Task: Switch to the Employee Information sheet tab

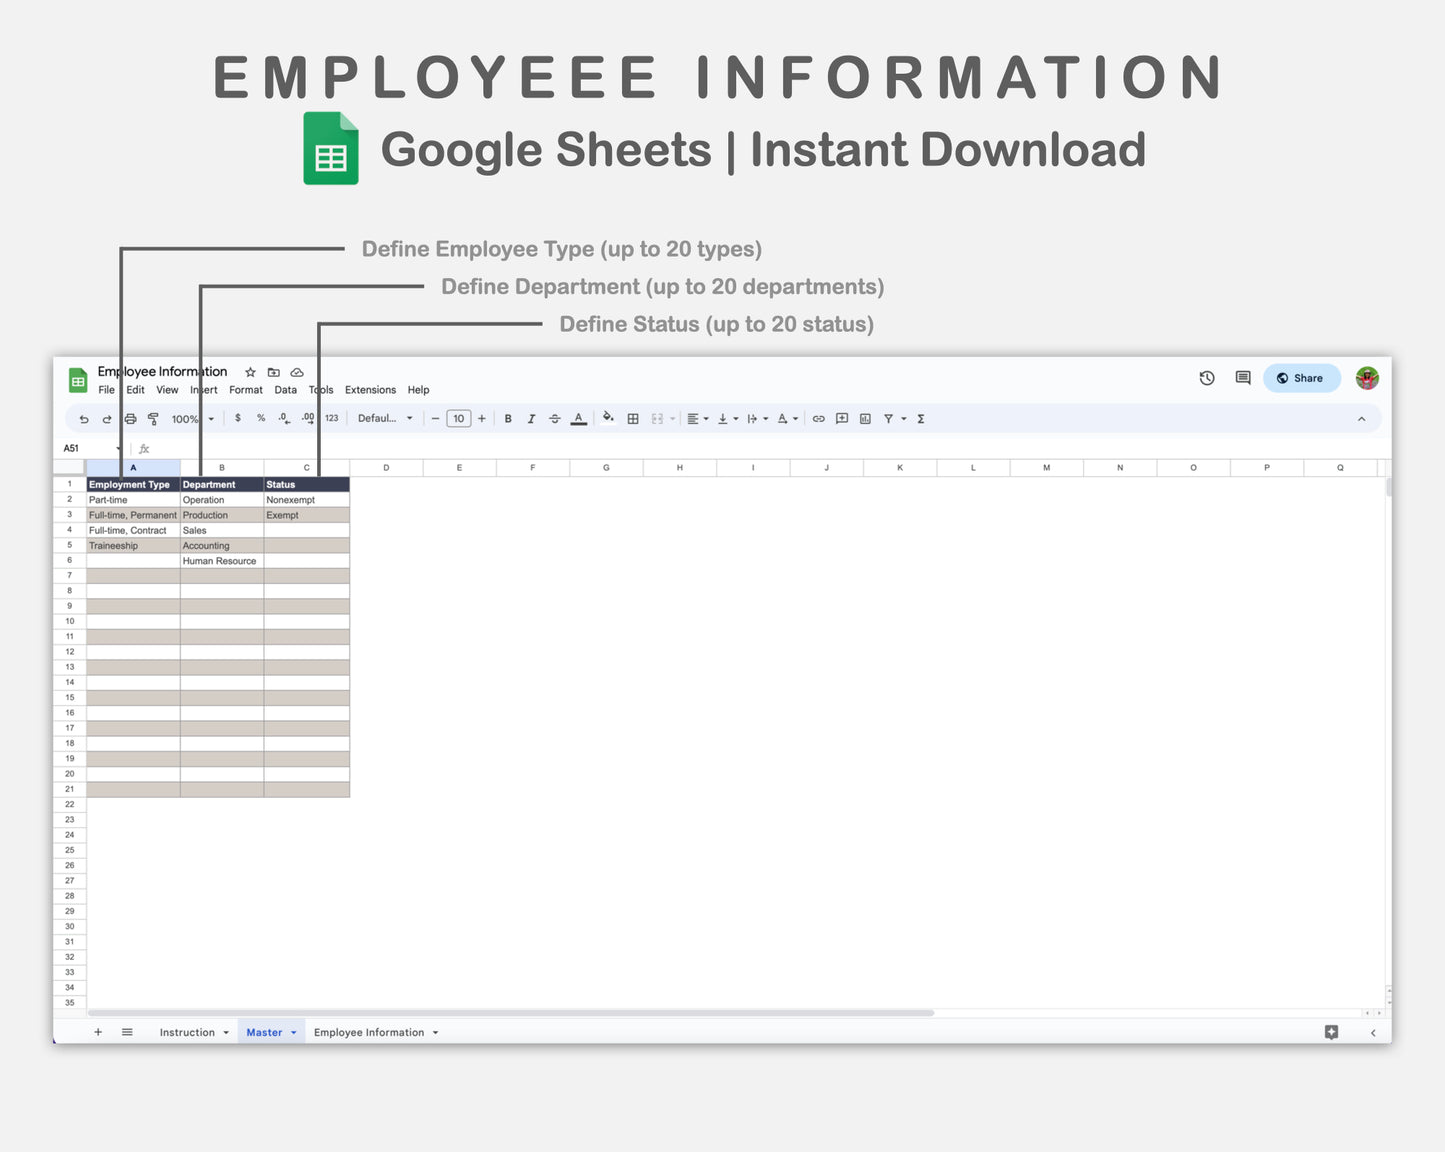Action: (x=370, y=1032)
